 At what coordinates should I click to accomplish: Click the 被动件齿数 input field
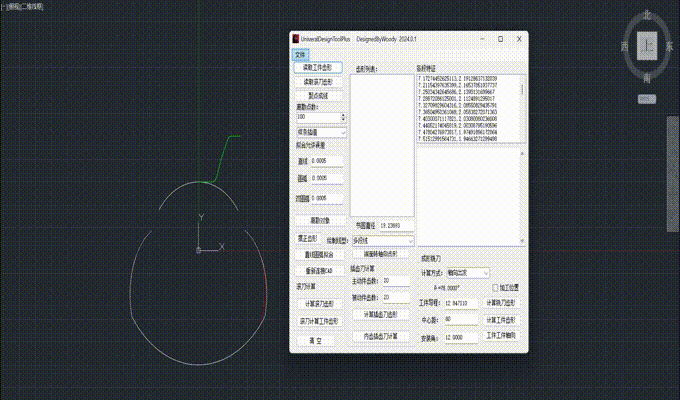(396, 298)
